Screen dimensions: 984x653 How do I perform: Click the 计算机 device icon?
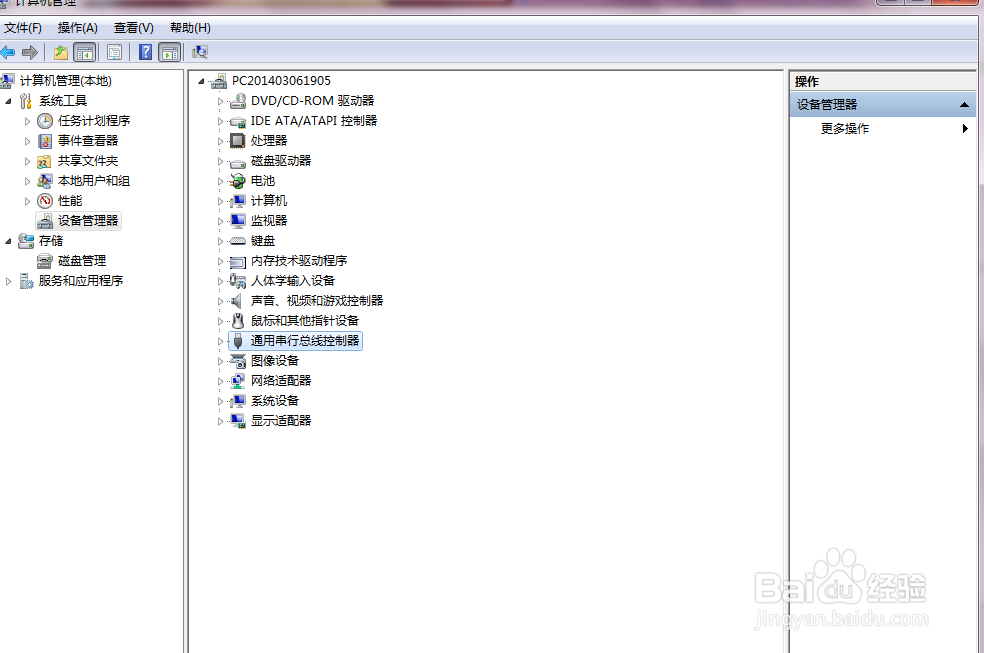click(237, 201)
